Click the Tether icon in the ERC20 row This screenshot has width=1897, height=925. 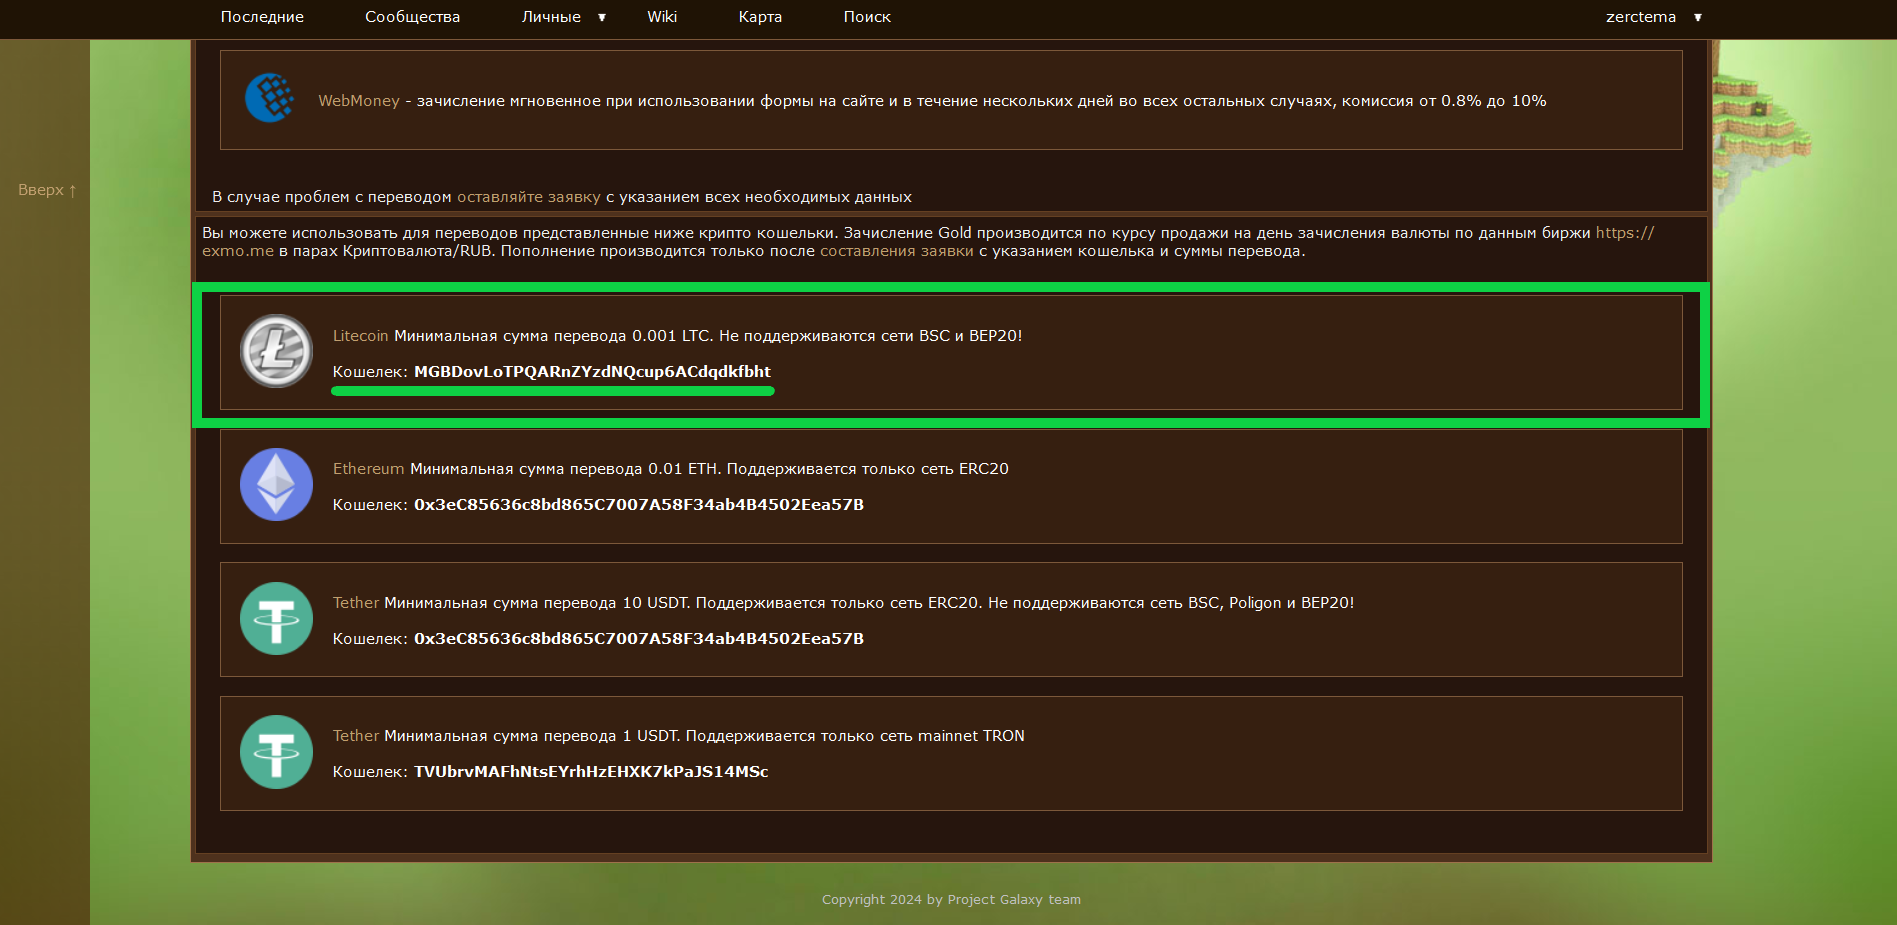coord(276,619)
